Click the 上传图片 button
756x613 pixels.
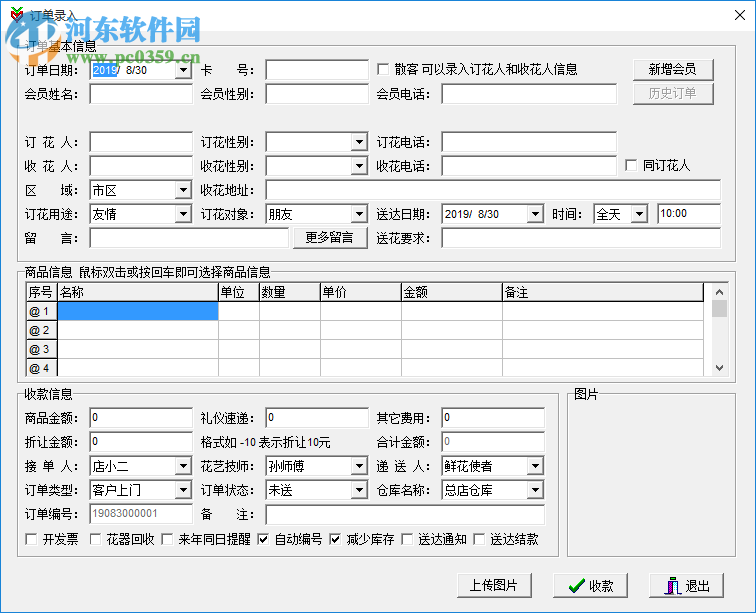[494, 586]
